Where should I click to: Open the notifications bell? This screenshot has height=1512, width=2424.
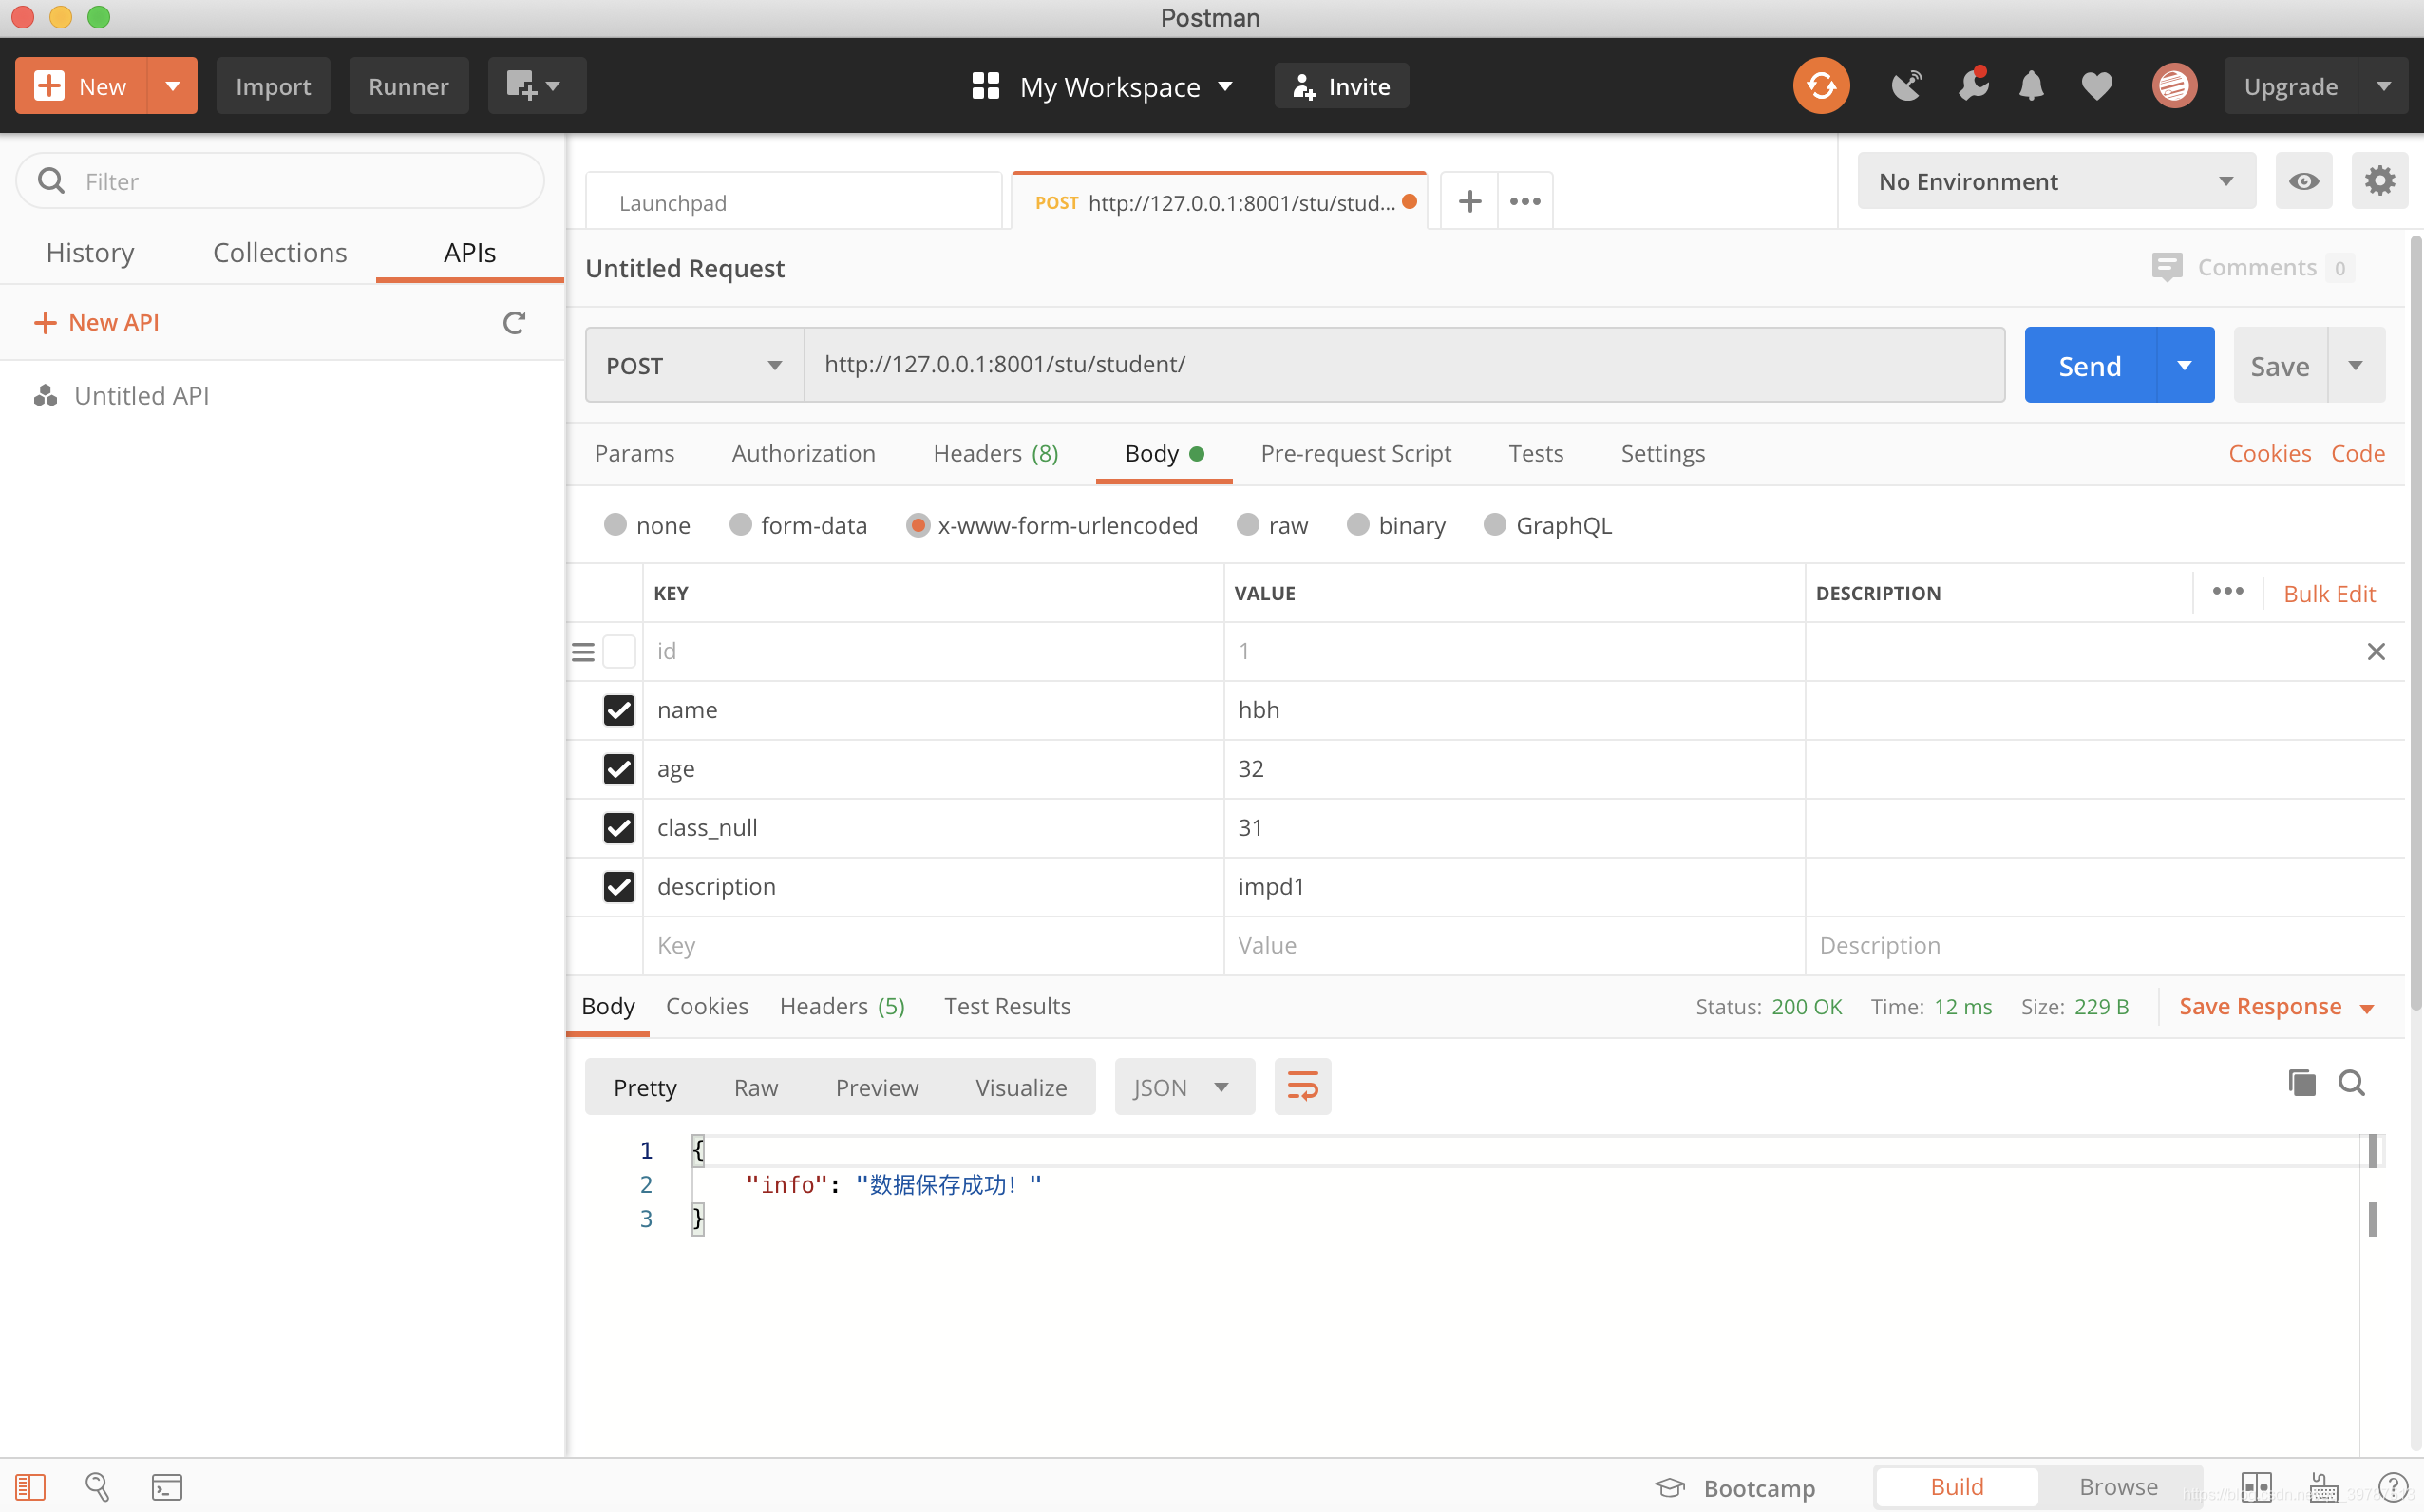tap(2031, 86)
